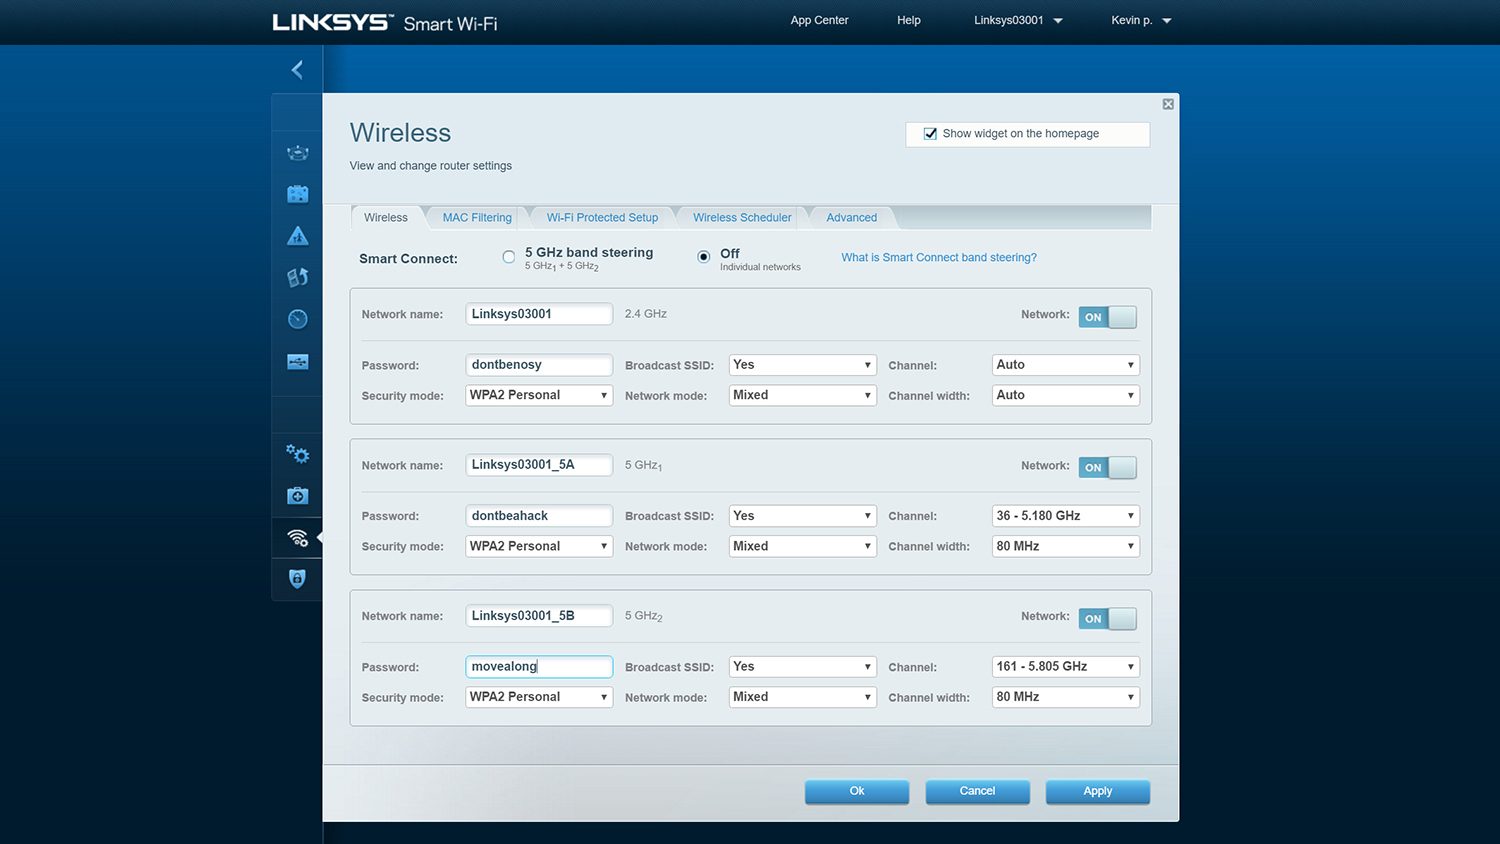Screen dimensions: 1500x844
Task: Switch to the Wi-Fi Protected Setup tab
Action: coord(602,217)
